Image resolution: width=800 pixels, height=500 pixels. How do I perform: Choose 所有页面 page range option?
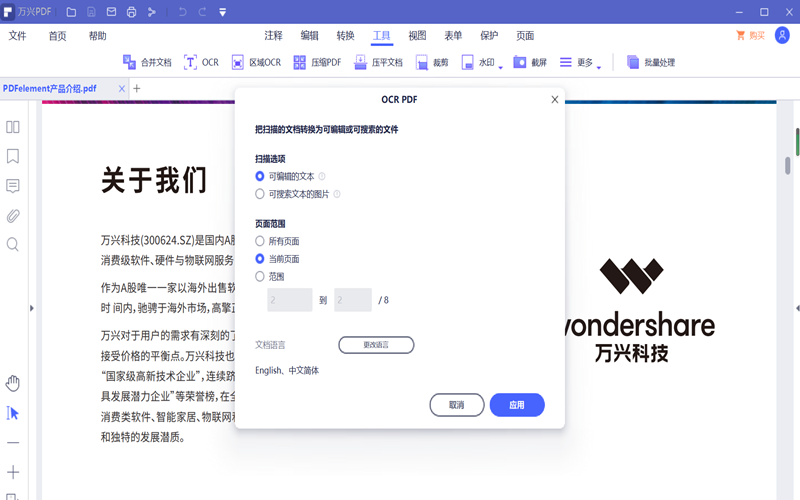[260, 241]
